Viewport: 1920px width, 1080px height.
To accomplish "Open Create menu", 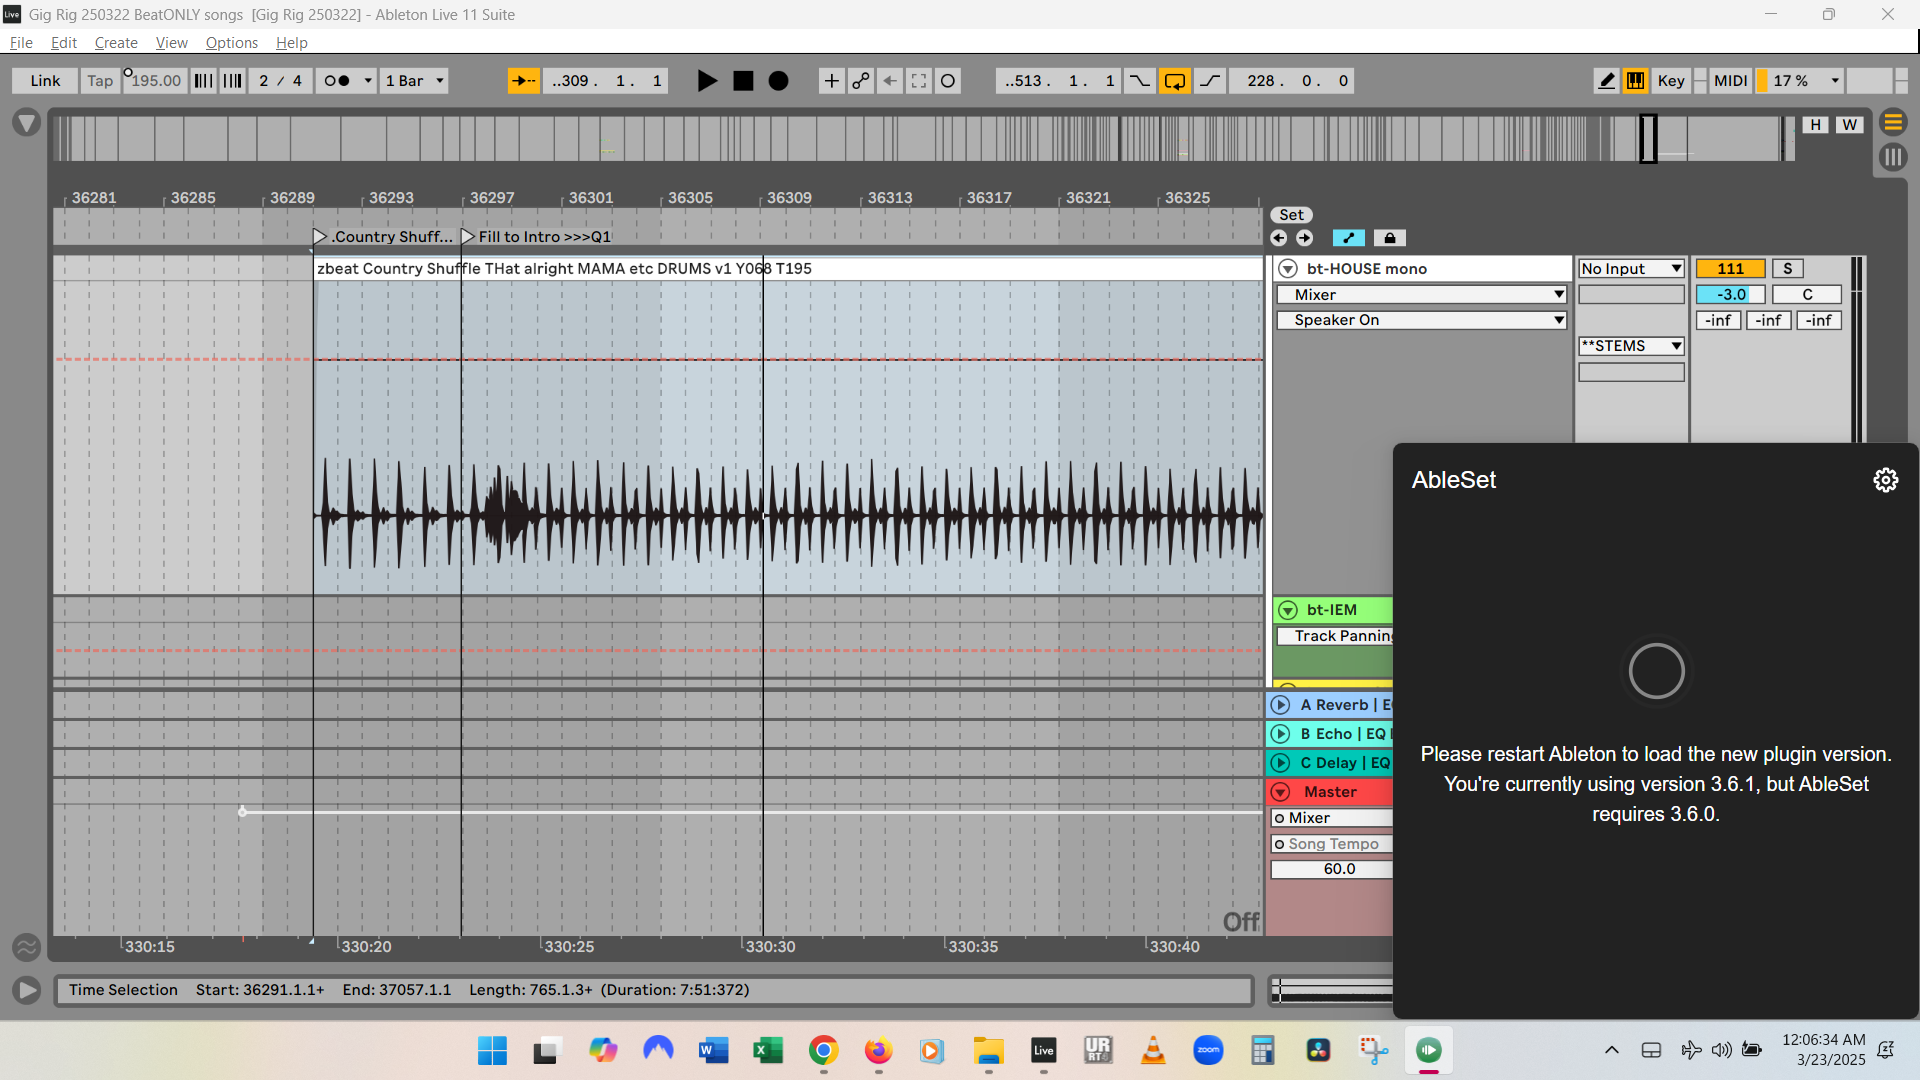I will [116, 43].
